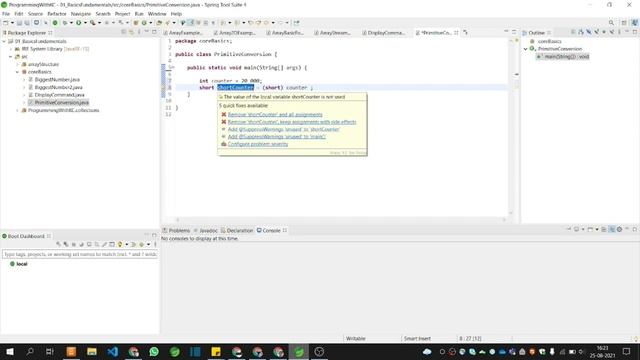Viewport: 640px width, 360px height.
Task: Click the New Java Class green icon
Action: point(144,23)
